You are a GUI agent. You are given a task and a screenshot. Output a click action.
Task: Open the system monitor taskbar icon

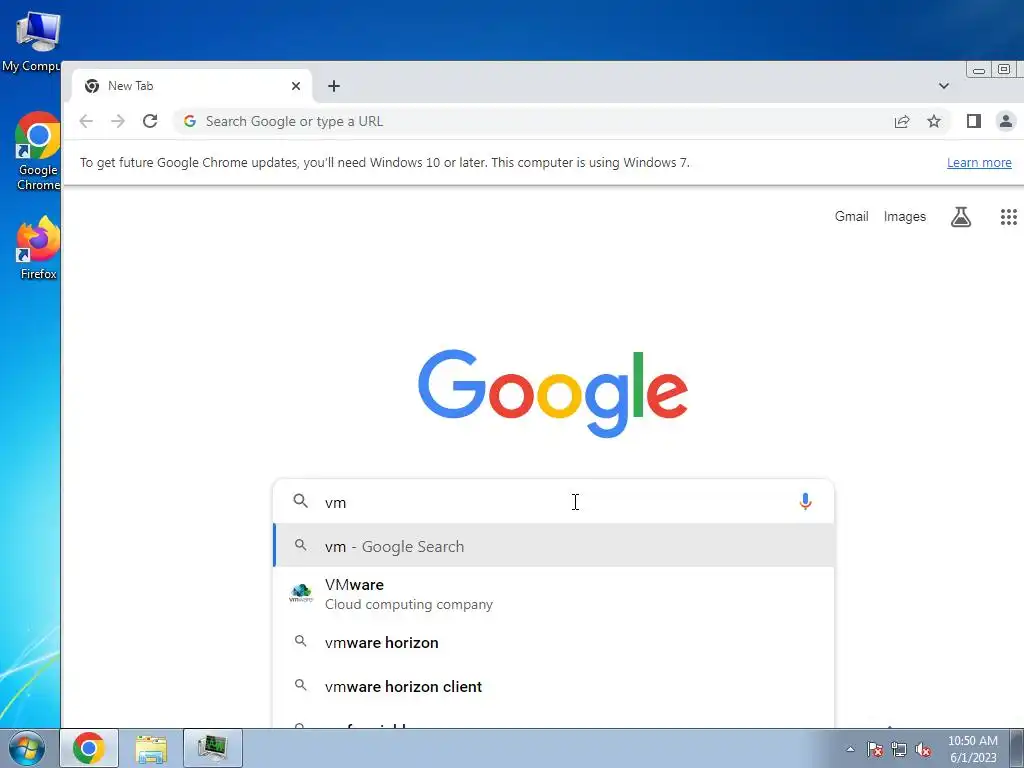click(x=213, y=748)
